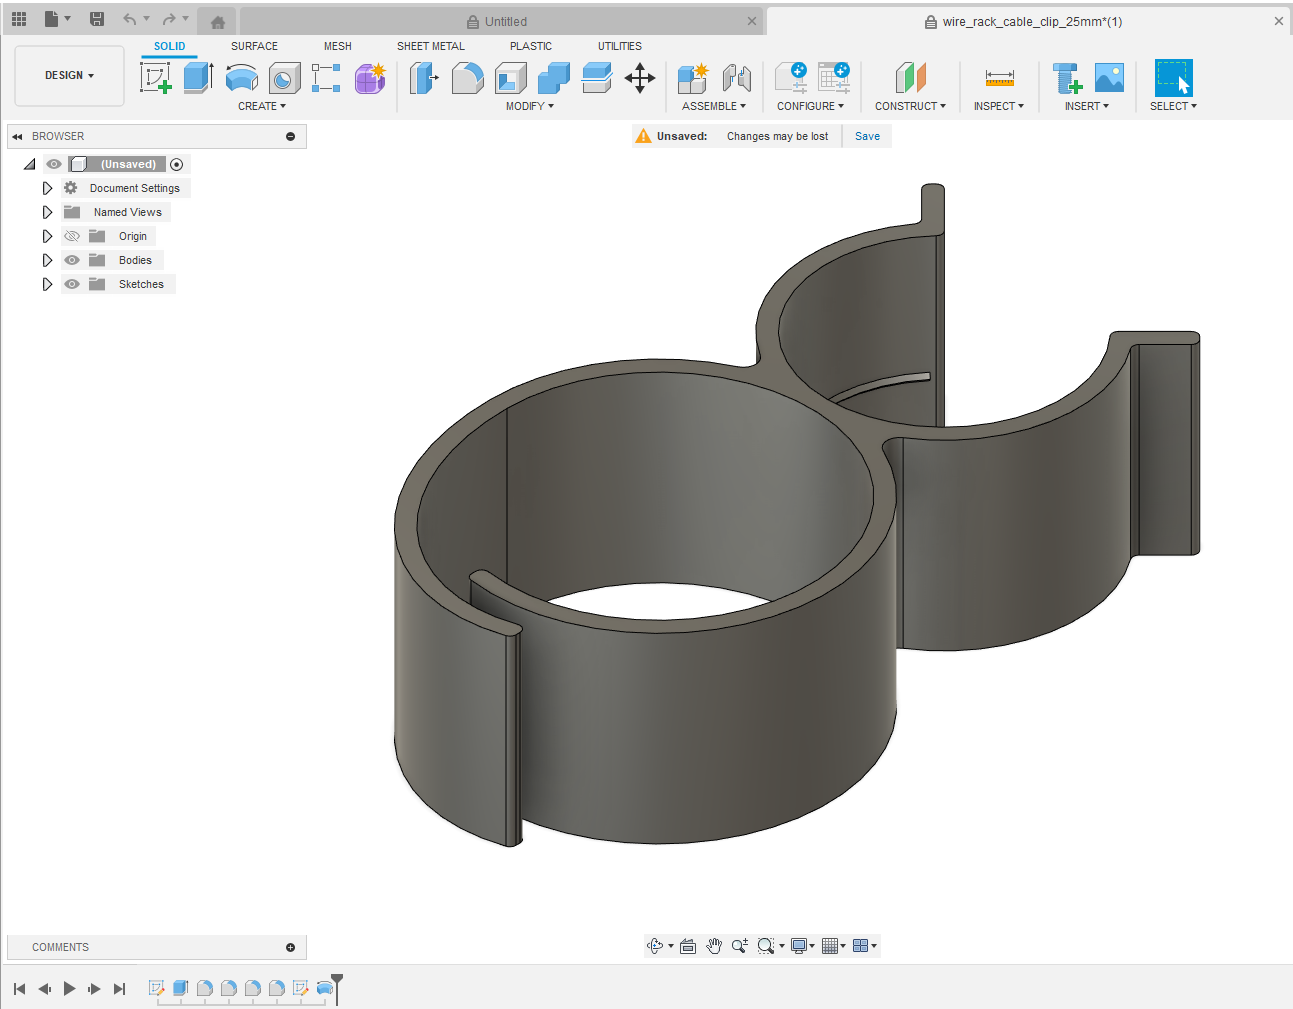Screen dimensions: 1293x1009
Task: Select the Zoom tool in navigation bar
Action: coord(740,946)
